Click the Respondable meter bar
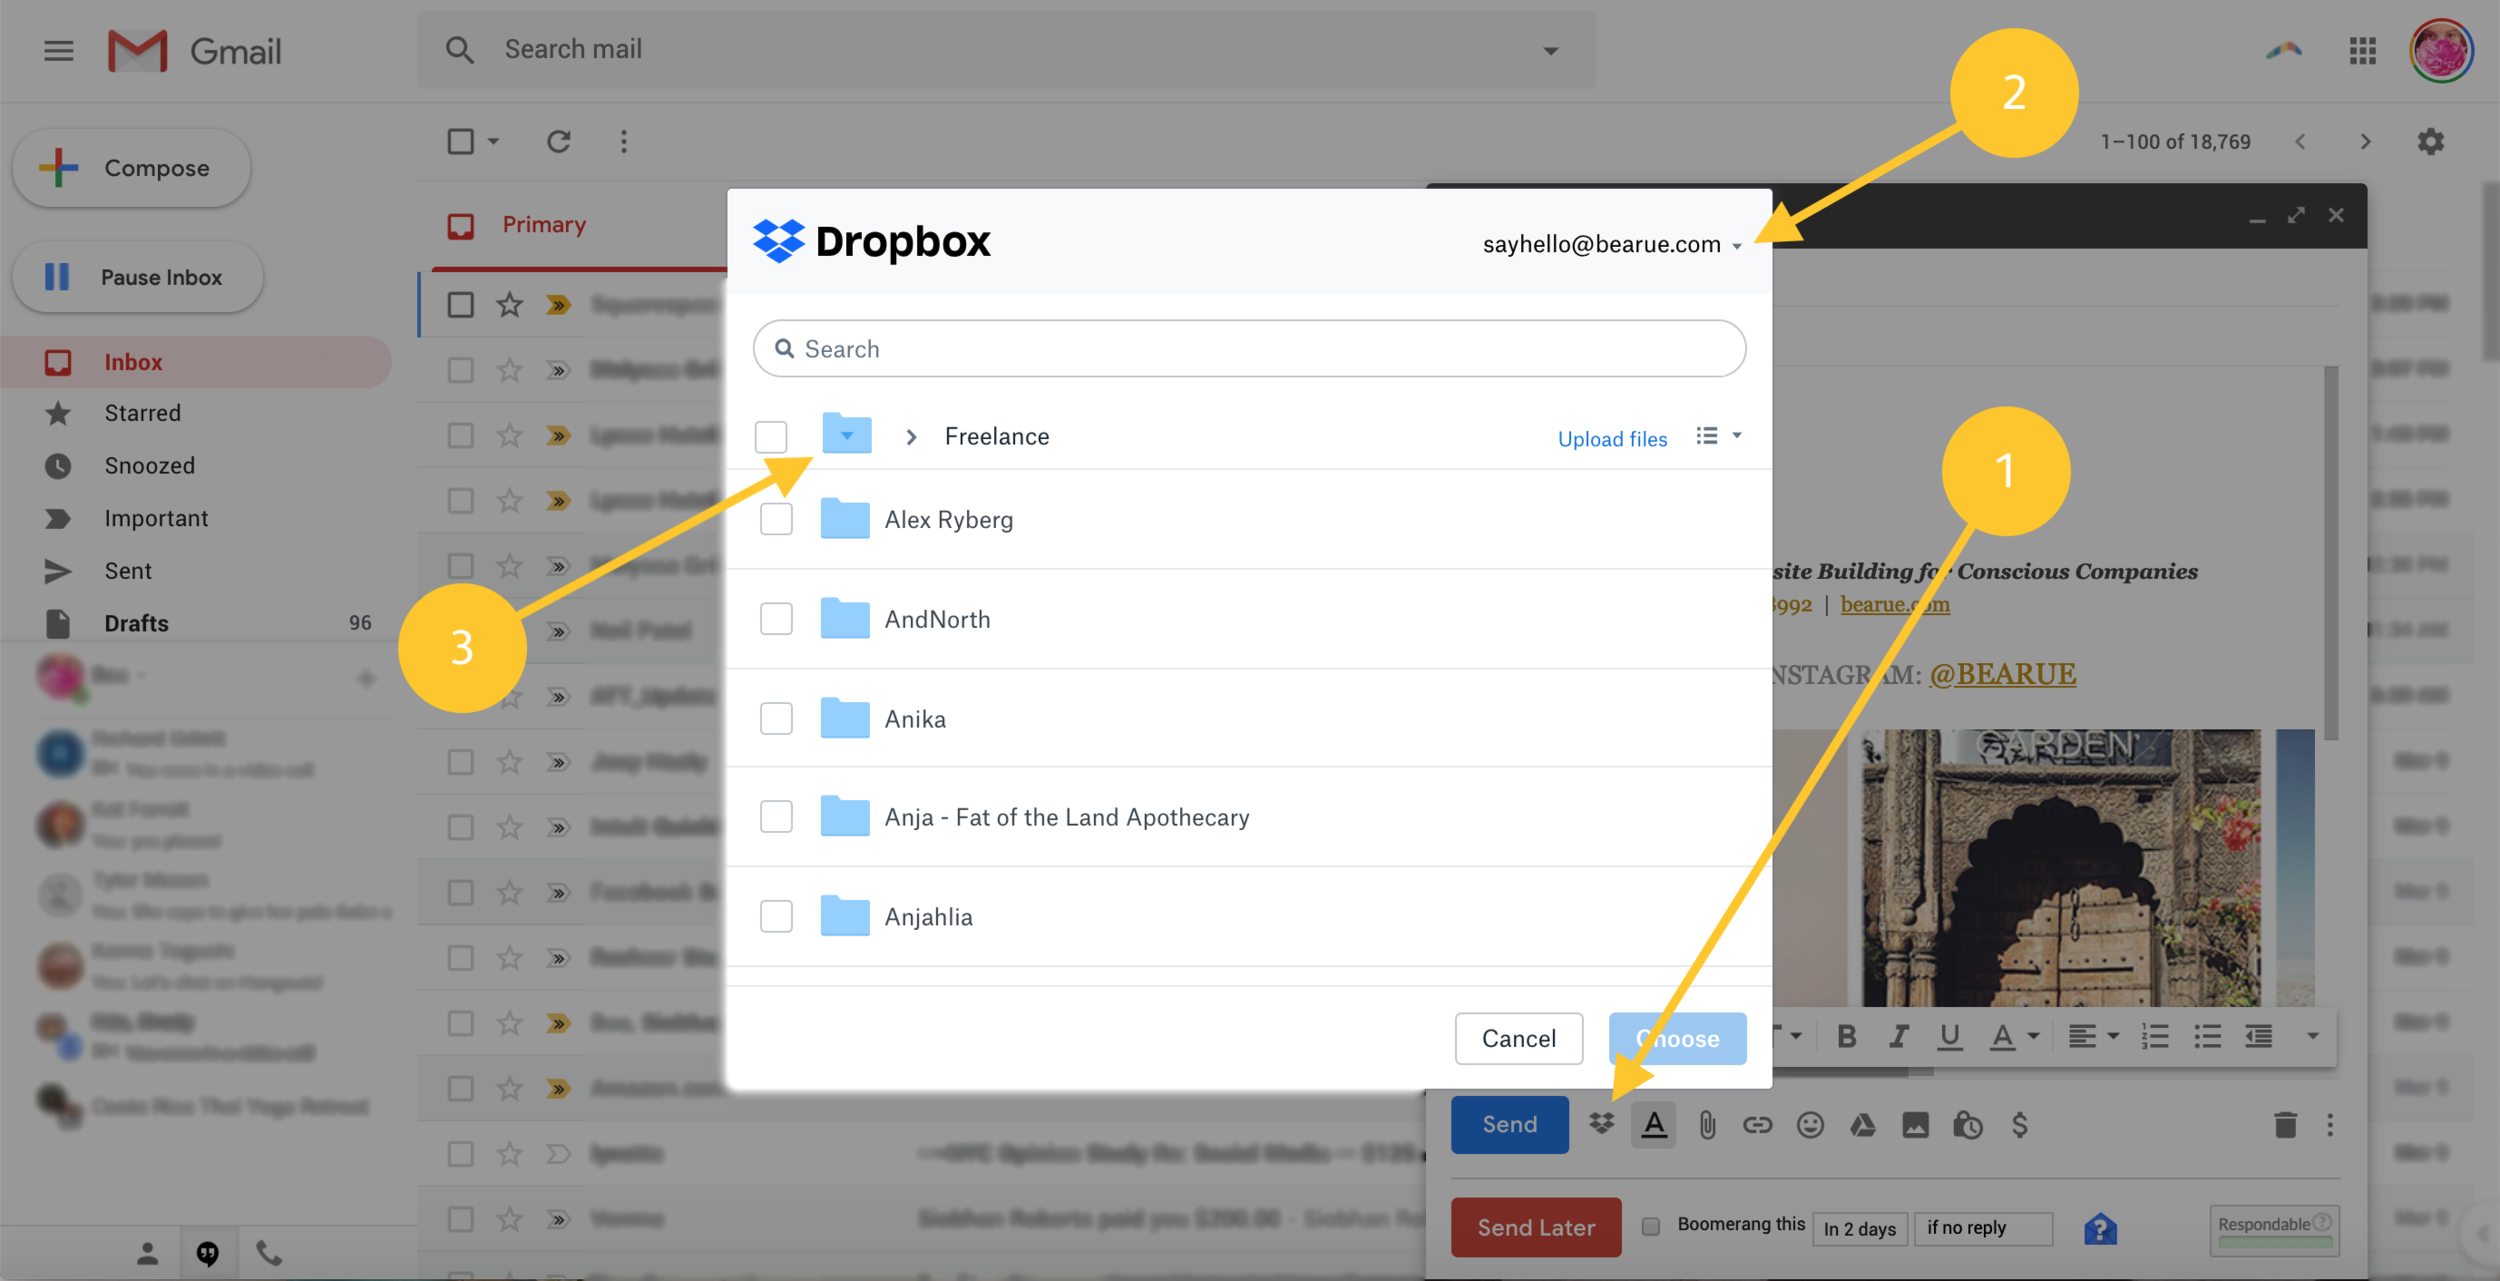This screenshot has width=2500, height=1281. pos(2274,1241)
